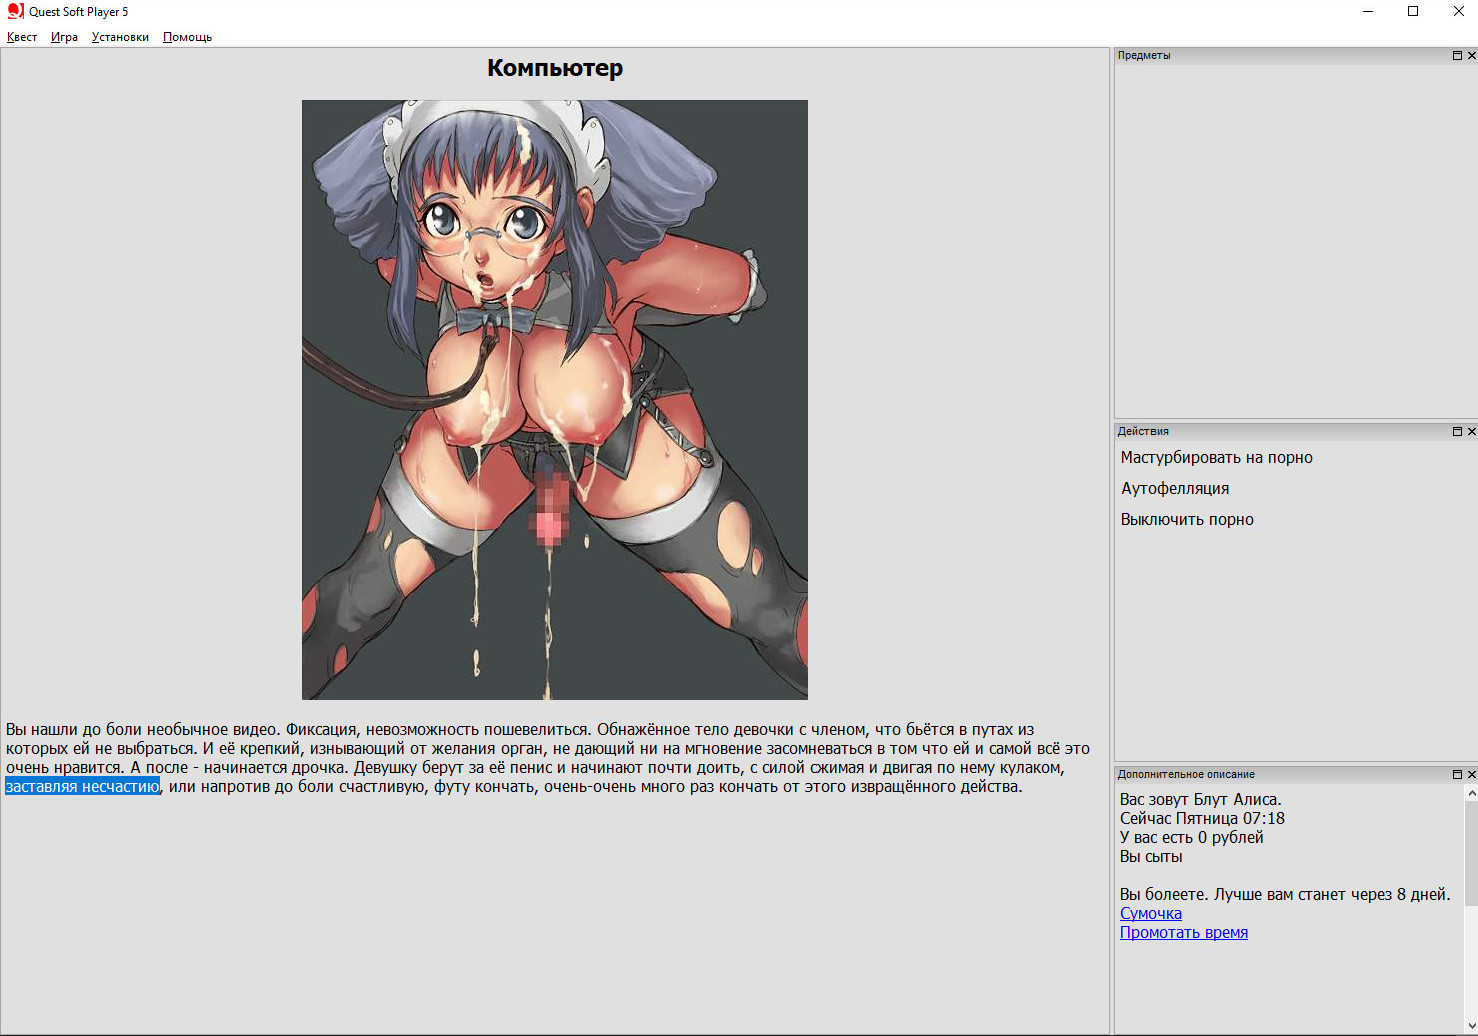This screenshot has height=1036, width=1478.
Task: Maximize the Quest Soft Player window
Action: click(x=1413, y=12)
